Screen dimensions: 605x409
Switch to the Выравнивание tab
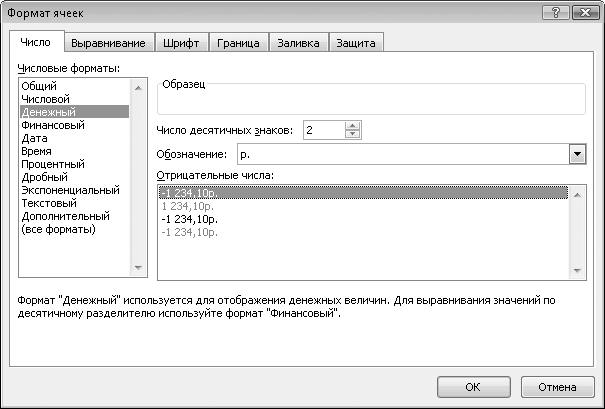pos(108,43)
